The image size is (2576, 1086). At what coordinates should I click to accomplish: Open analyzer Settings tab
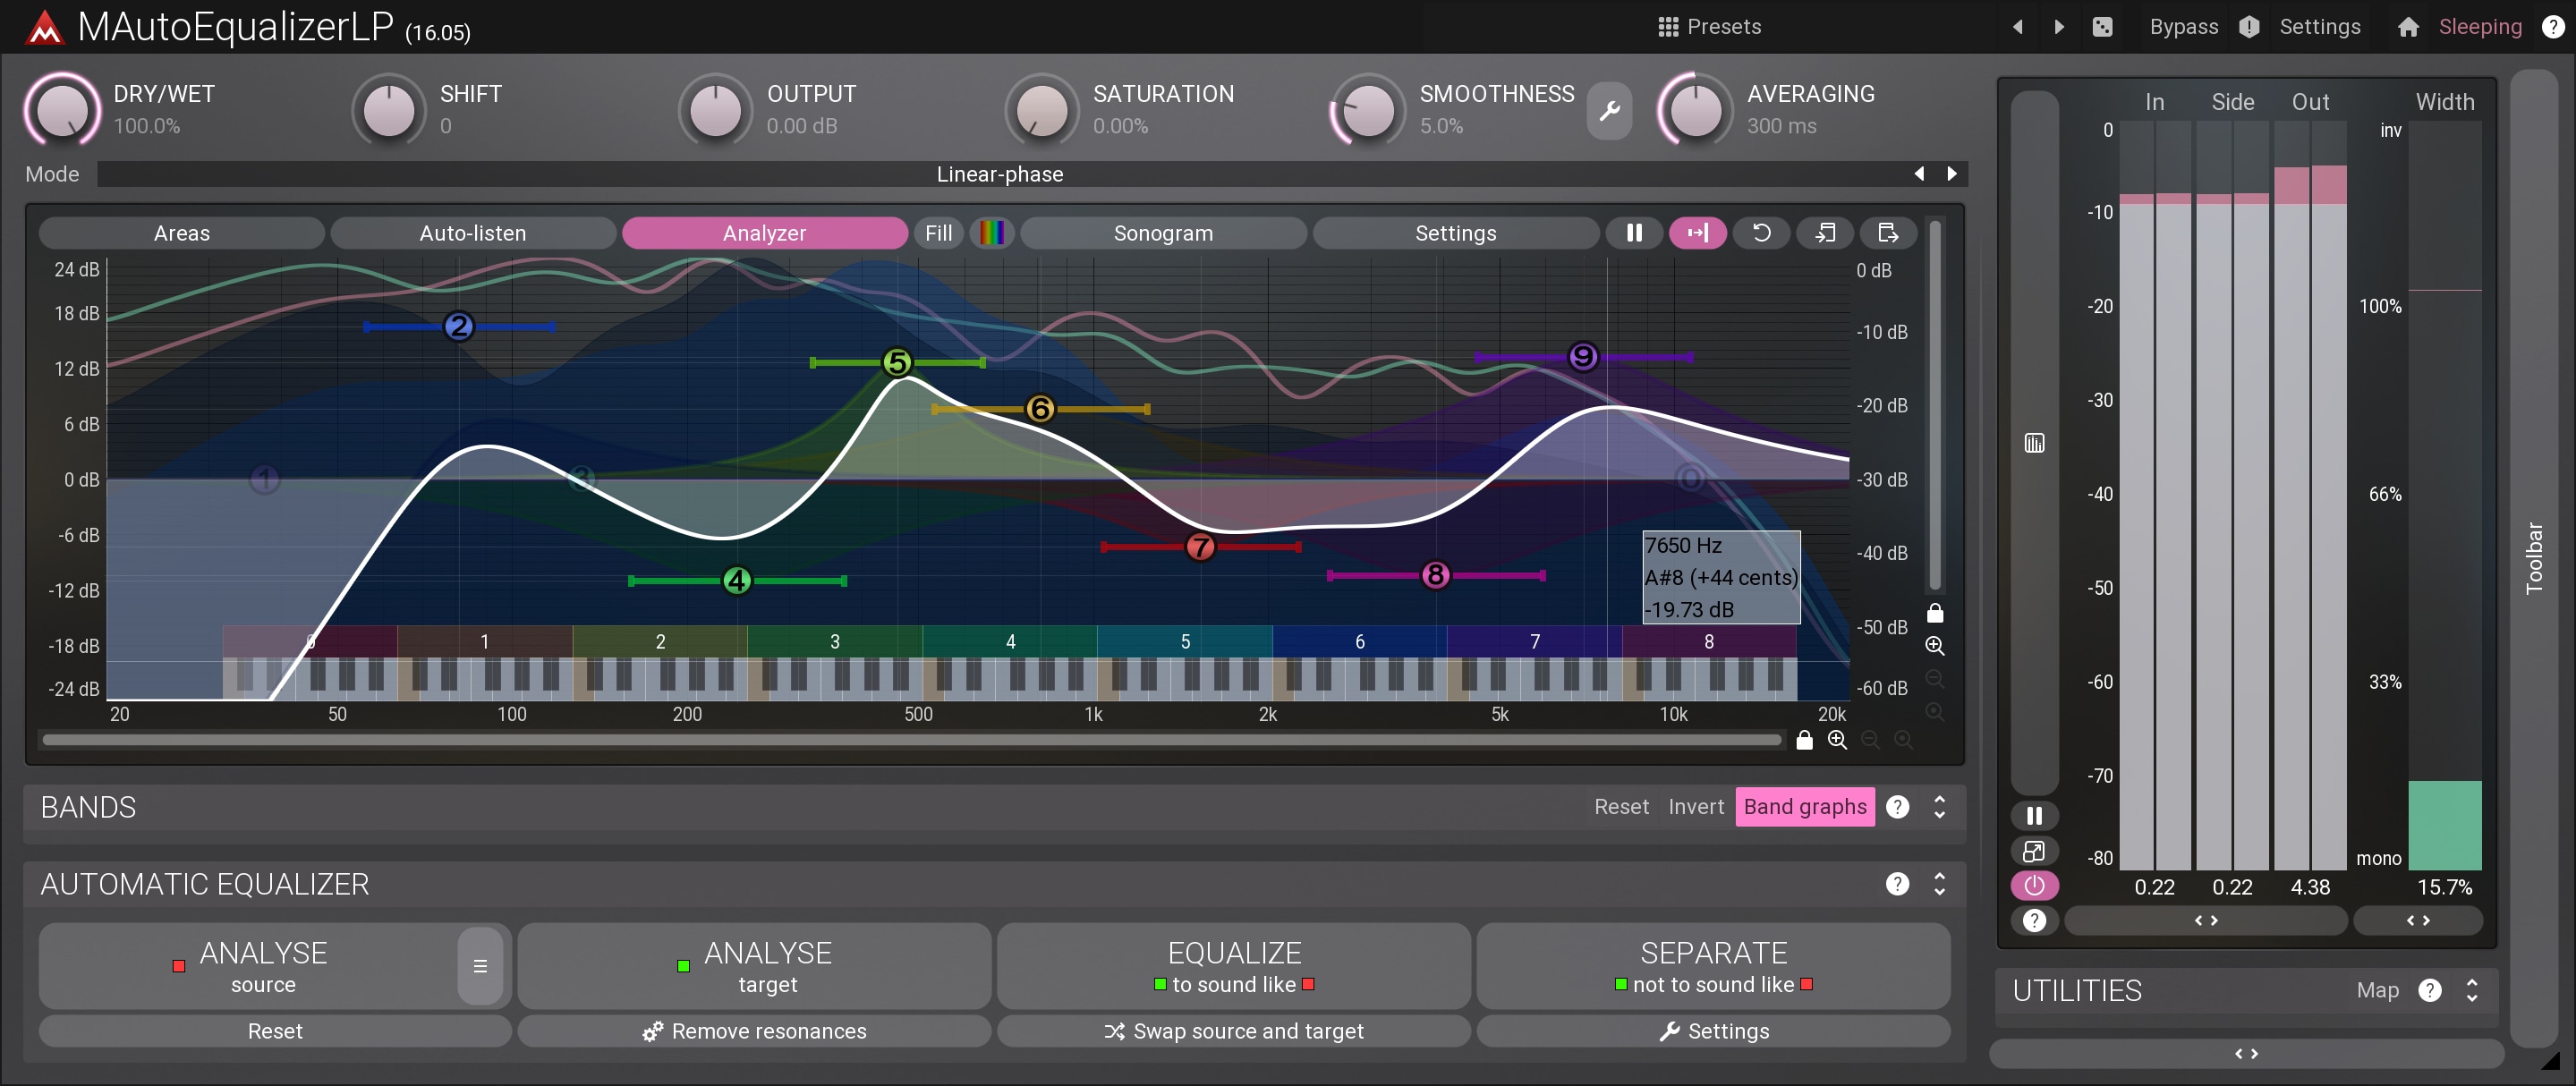pyautogui.click(x=1455, y=233)
